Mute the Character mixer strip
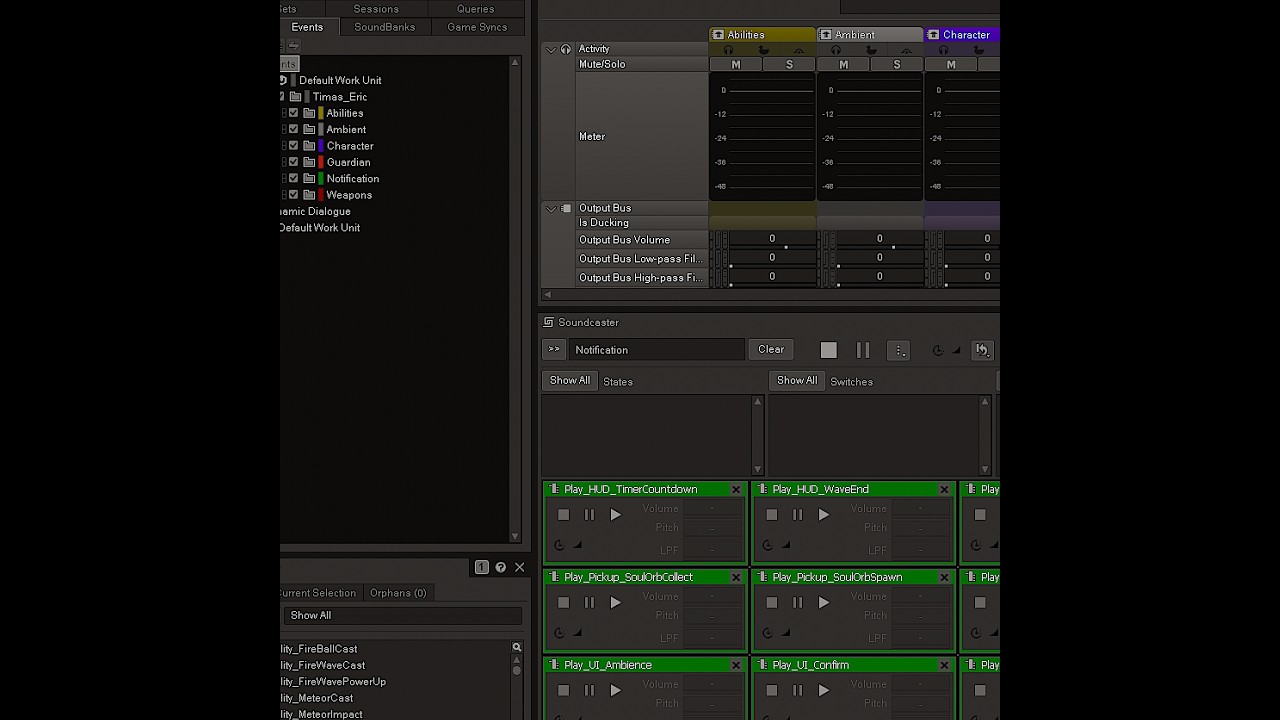The height and width of the screenshot is (720, 1280). (x=951, y=65)
